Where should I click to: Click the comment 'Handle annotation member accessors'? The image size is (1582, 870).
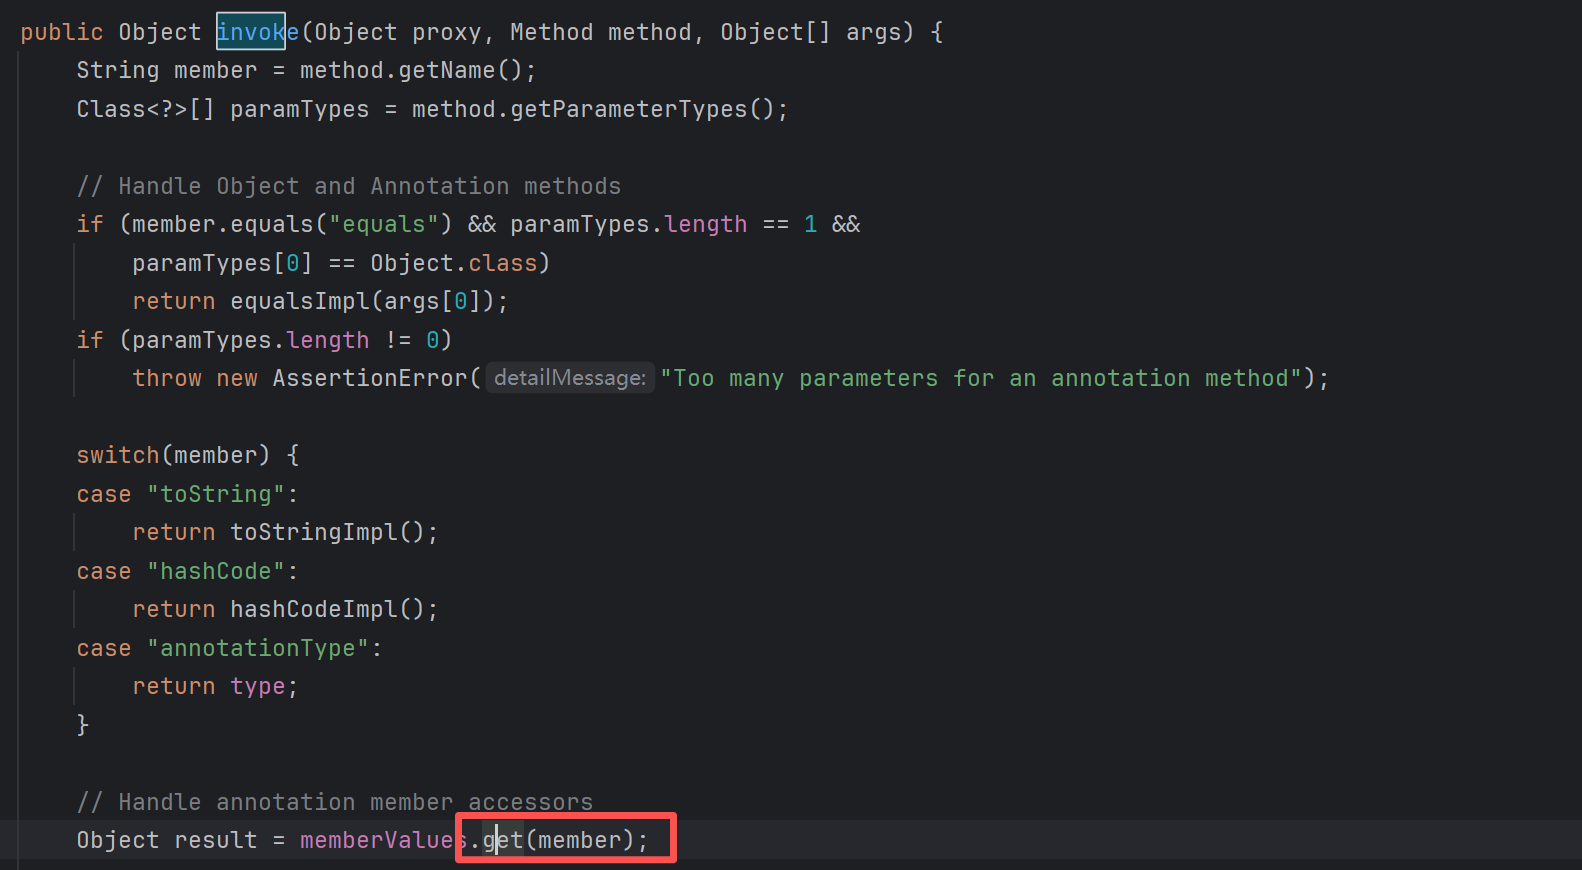(x=335, y=802)
